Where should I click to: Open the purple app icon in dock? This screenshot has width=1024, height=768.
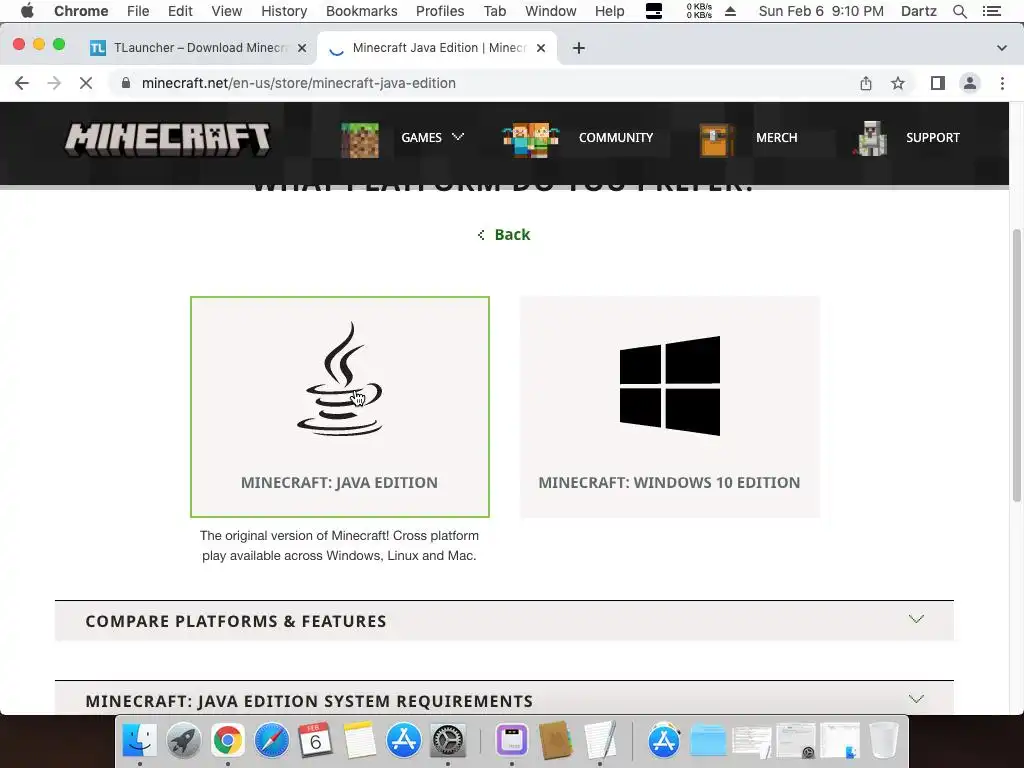pyautogui.click(x=512, y=741)
